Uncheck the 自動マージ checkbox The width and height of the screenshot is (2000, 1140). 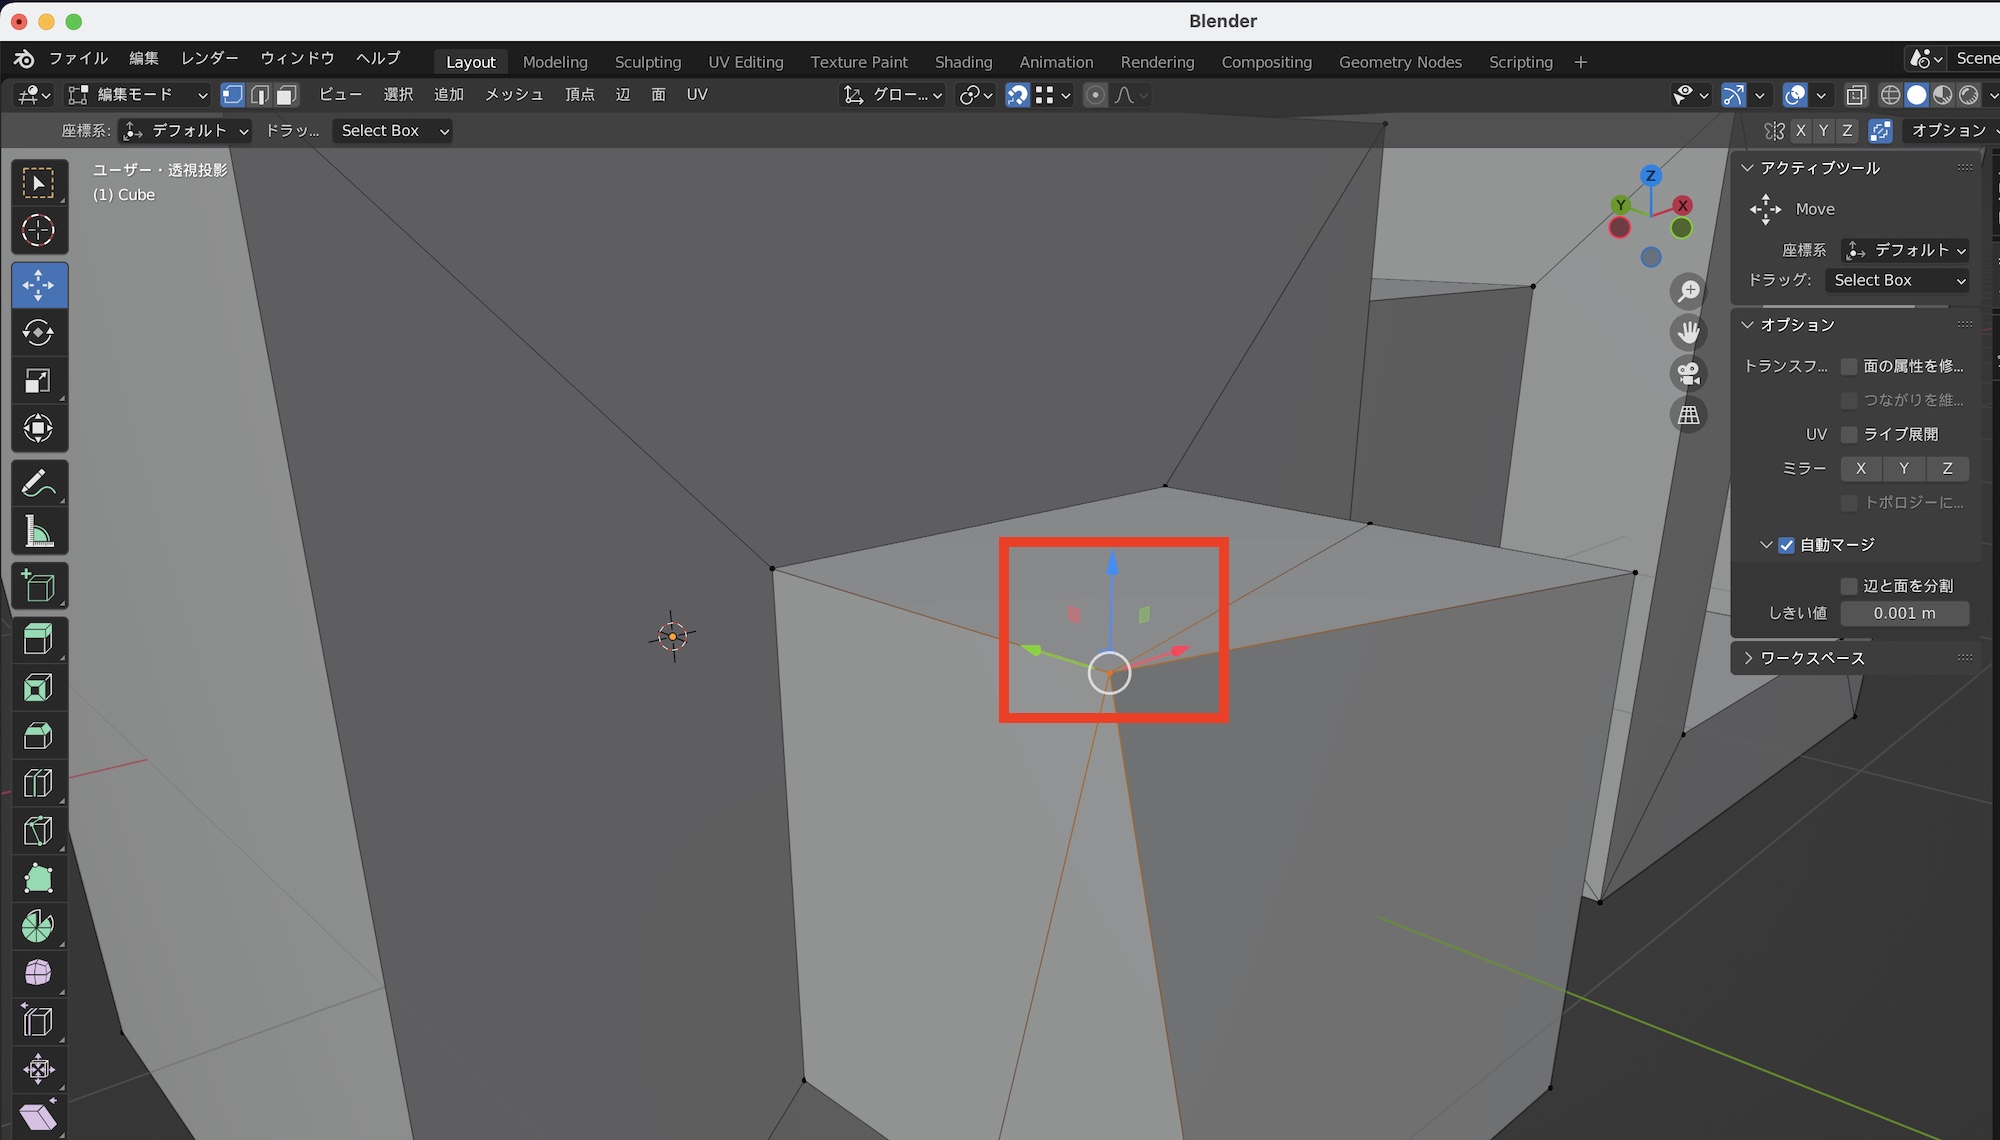coord(1786,545)
